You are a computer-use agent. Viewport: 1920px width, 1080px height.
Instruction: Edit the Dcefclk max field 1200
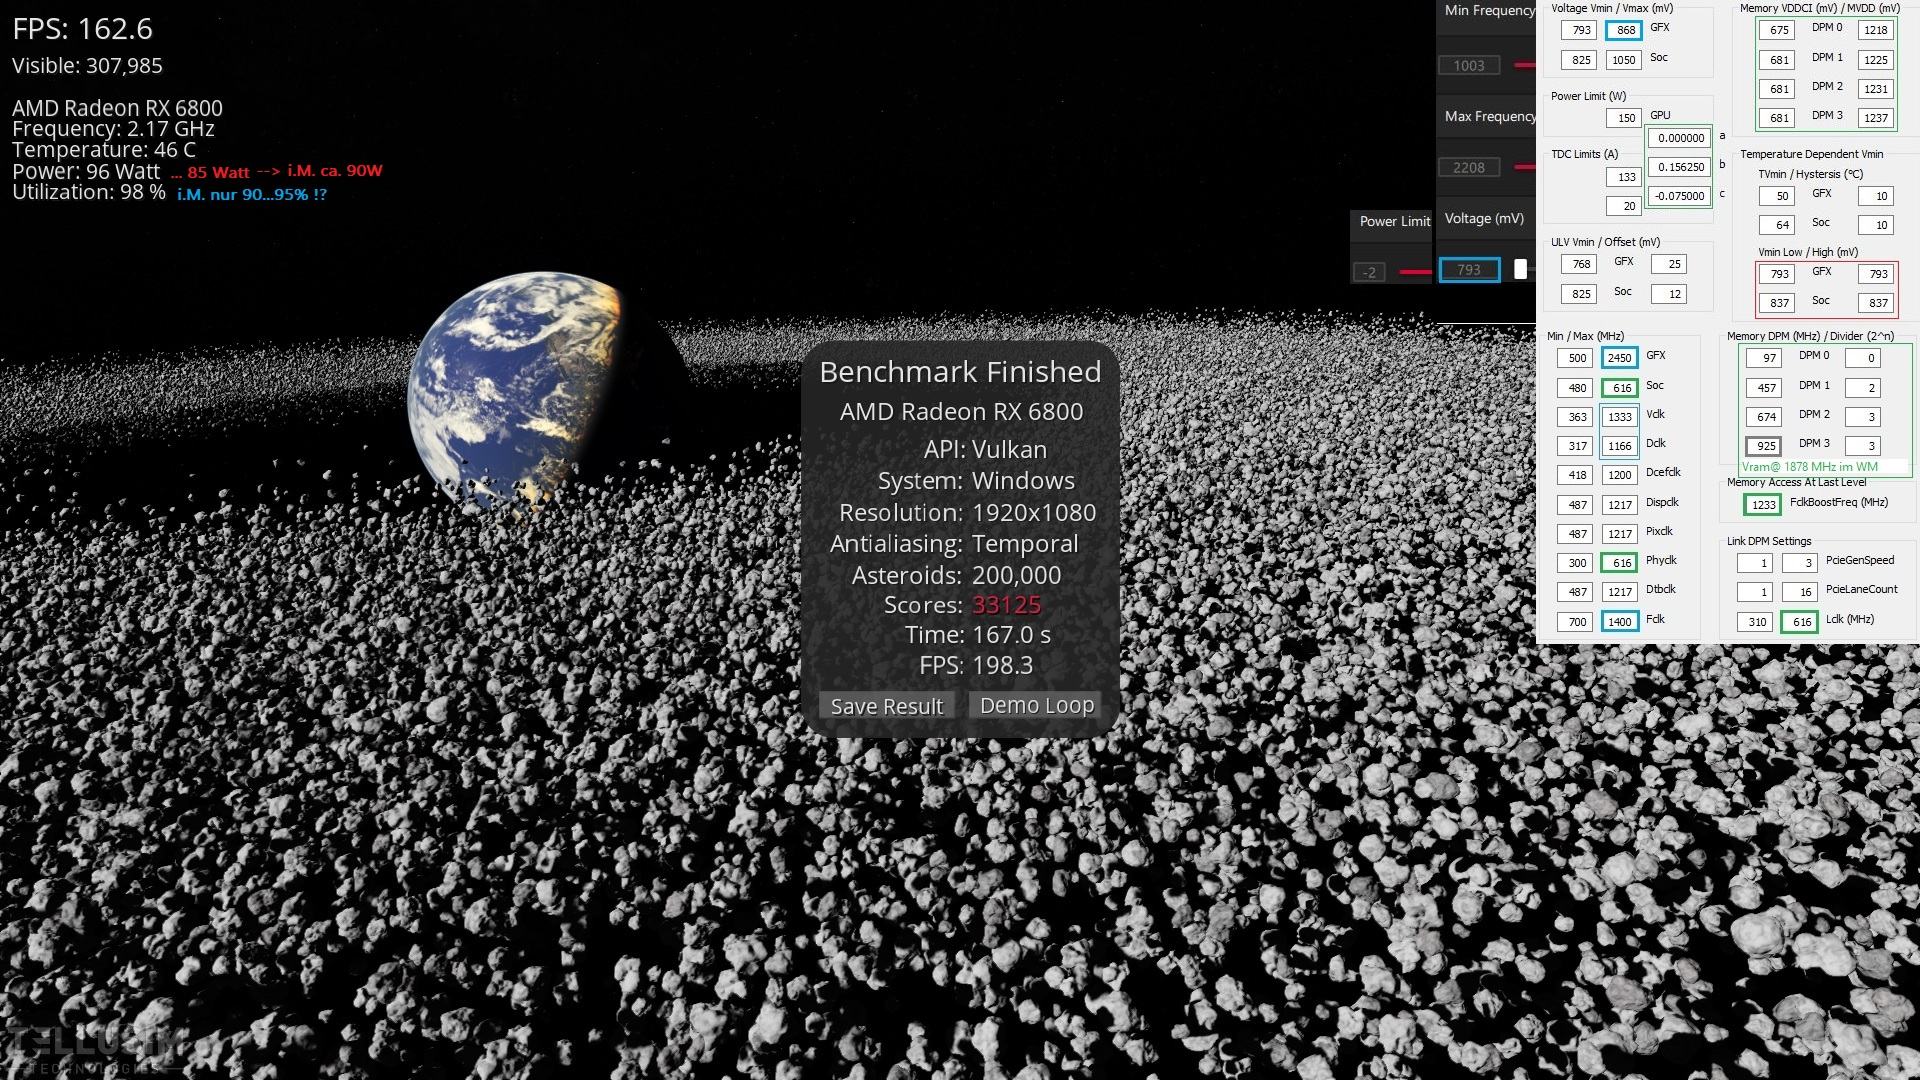tap(1619, 475)
